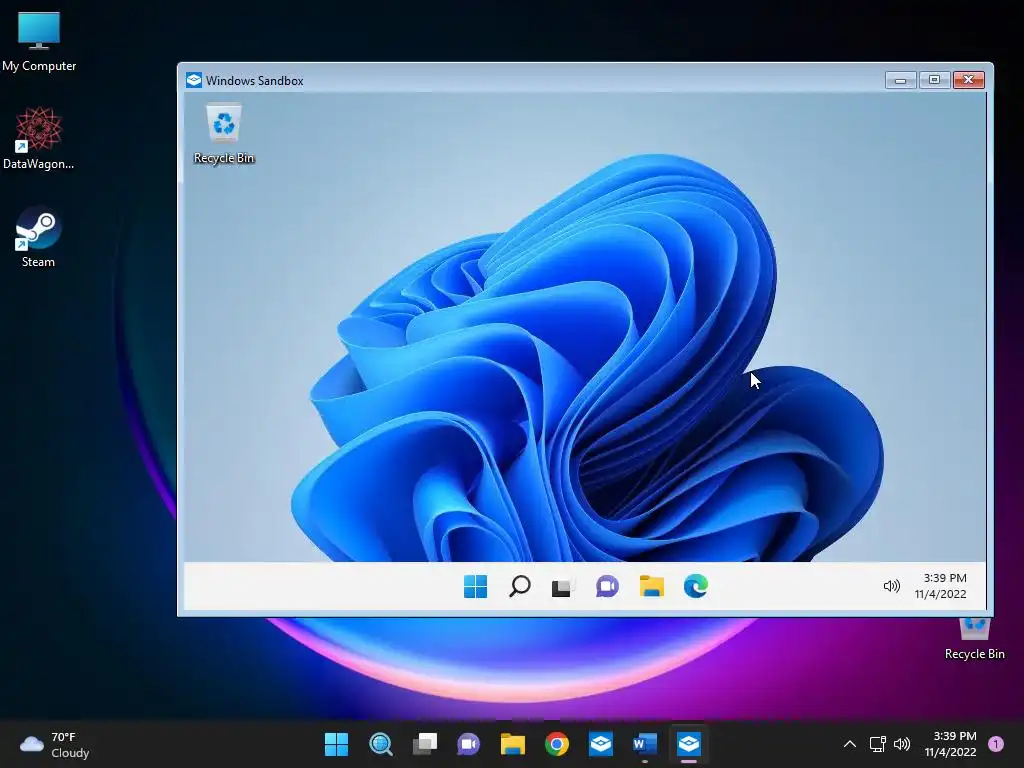Viewport: 1024px width, 768px height.
Task: Open the host clock and calendar
Action: [x=950, y=744]
